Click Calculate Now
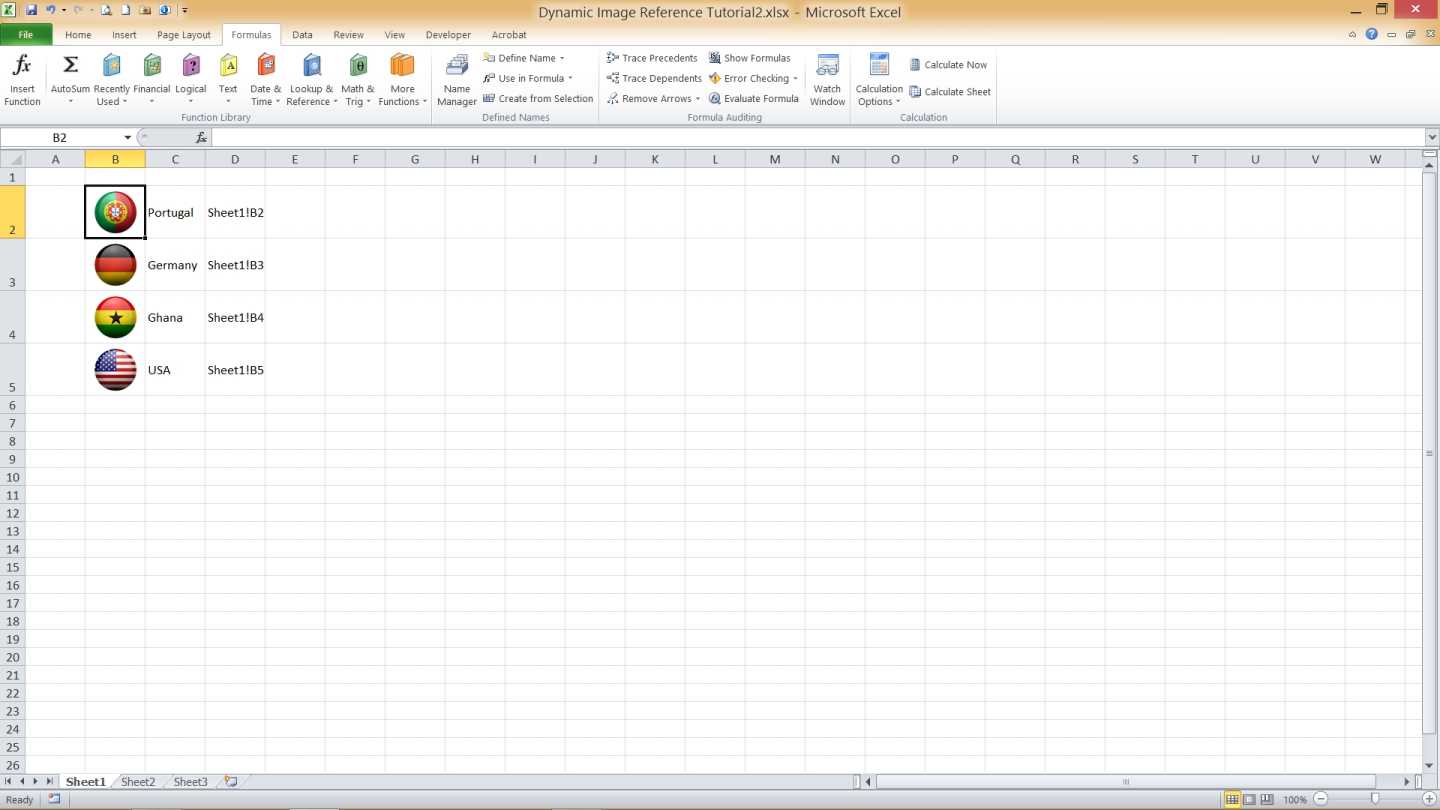The height and width of the screenshot is (810, 1440). pos(948,65)
